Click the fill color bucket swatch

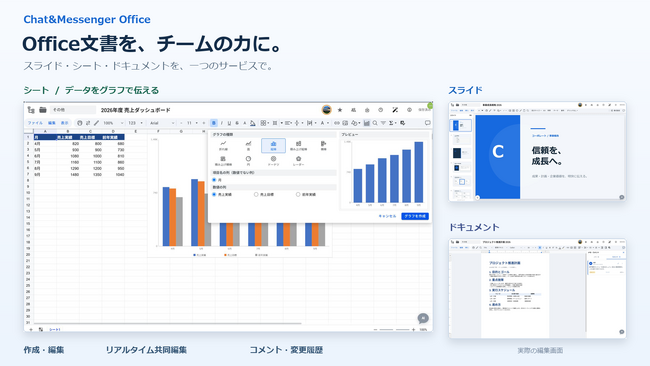coord(252,123)
